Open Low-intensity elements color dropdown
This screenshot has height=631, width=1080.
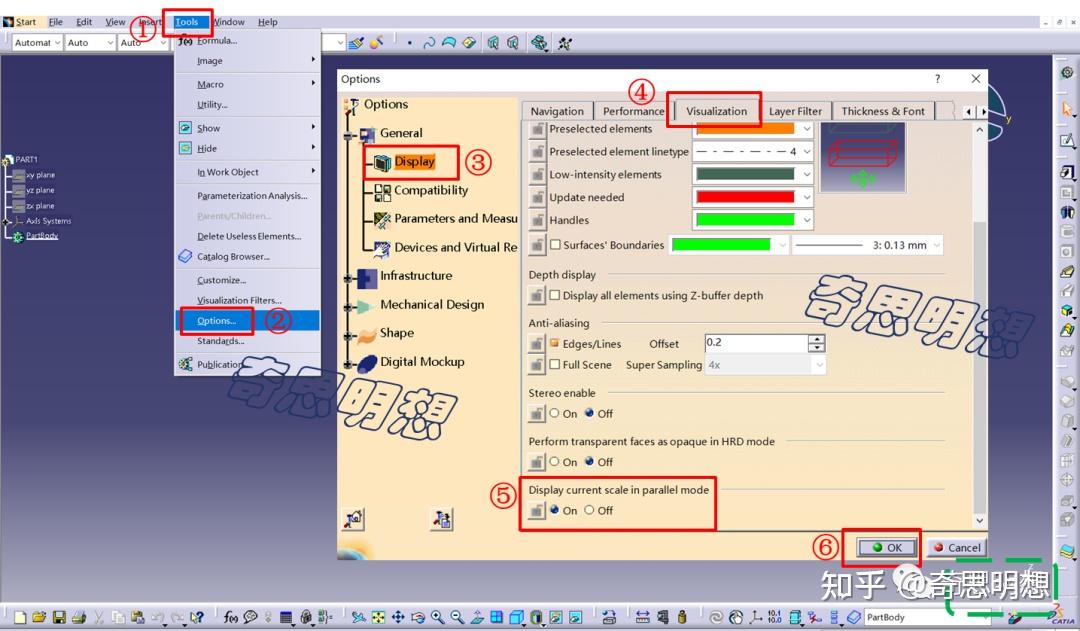pos(807,174)
